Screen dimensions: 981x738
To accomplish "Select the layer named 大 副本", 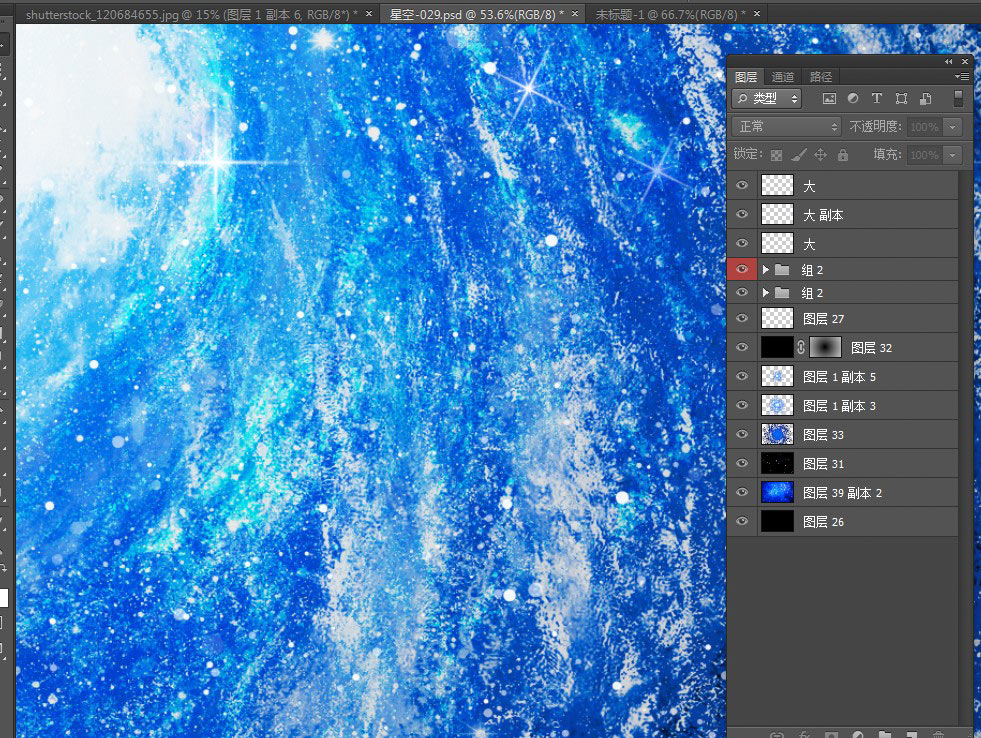I will click(823, 215).
